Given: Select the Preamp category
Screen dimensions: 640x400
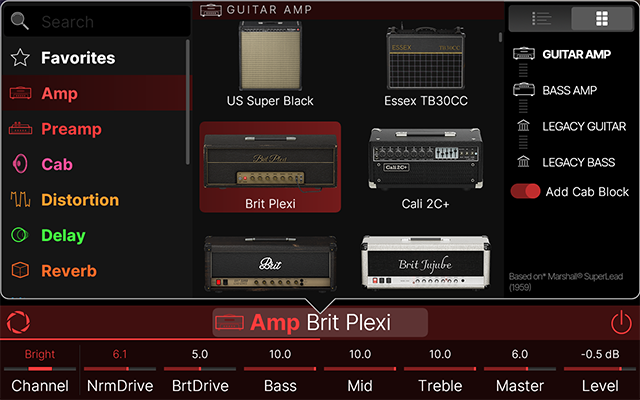Looking at the screenshot, I should tap(97, 129).
